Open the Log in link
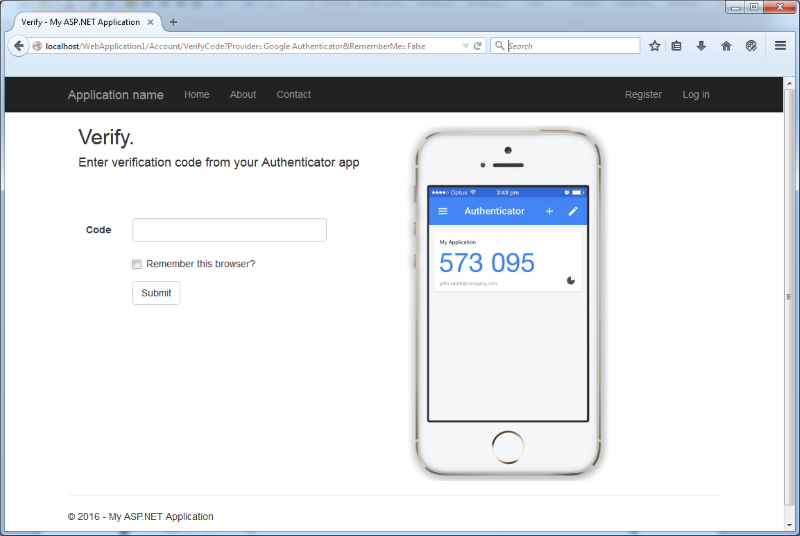The image size is (800, 536). point(696,94)
